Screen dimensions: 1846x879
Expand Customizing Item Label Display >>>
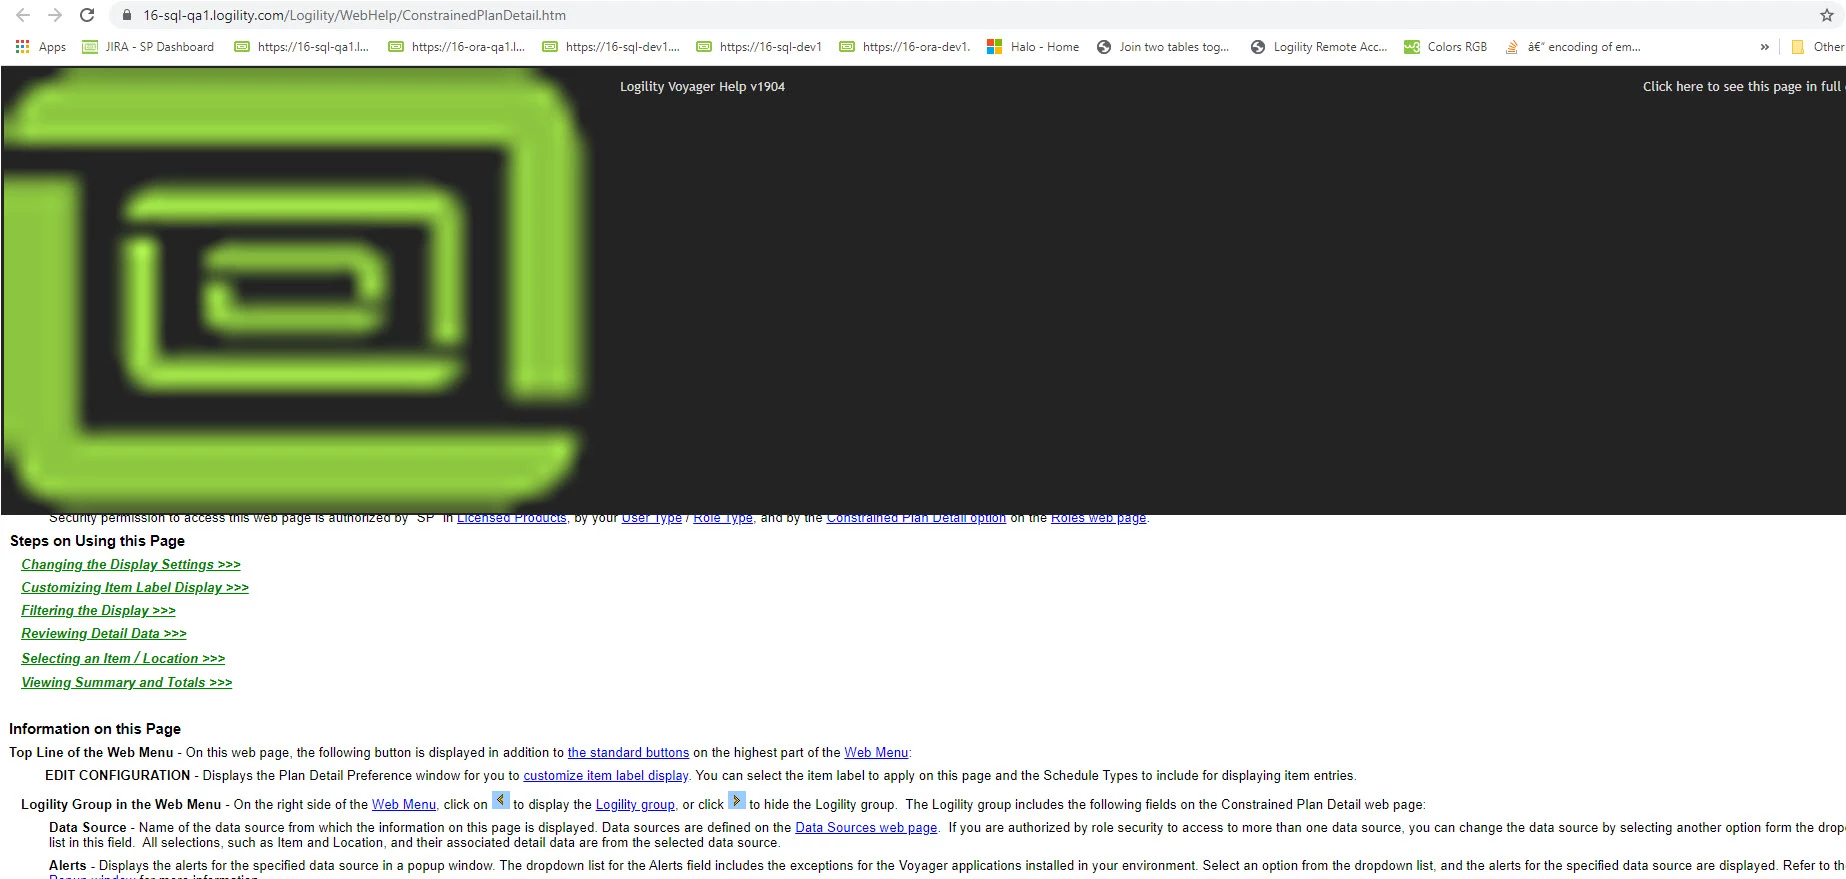[135, 588]
